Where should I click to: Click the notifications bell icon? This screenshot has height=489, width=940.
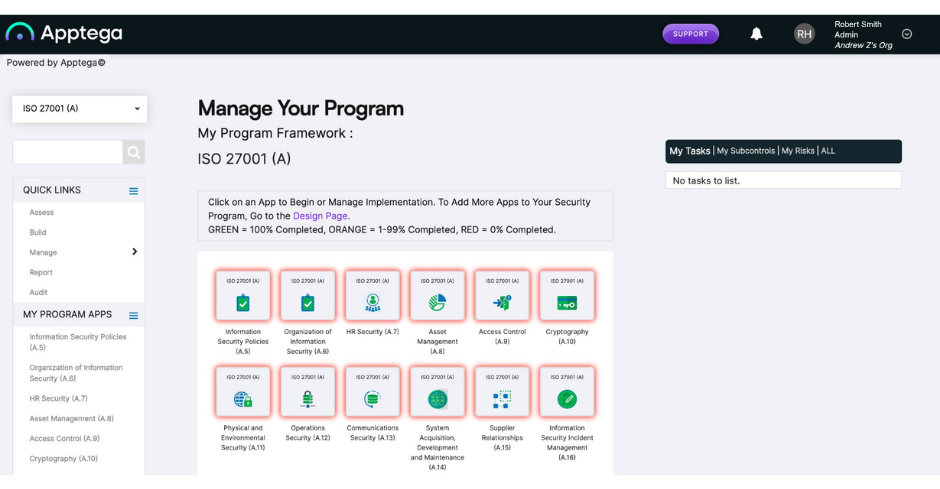[757, 34]
